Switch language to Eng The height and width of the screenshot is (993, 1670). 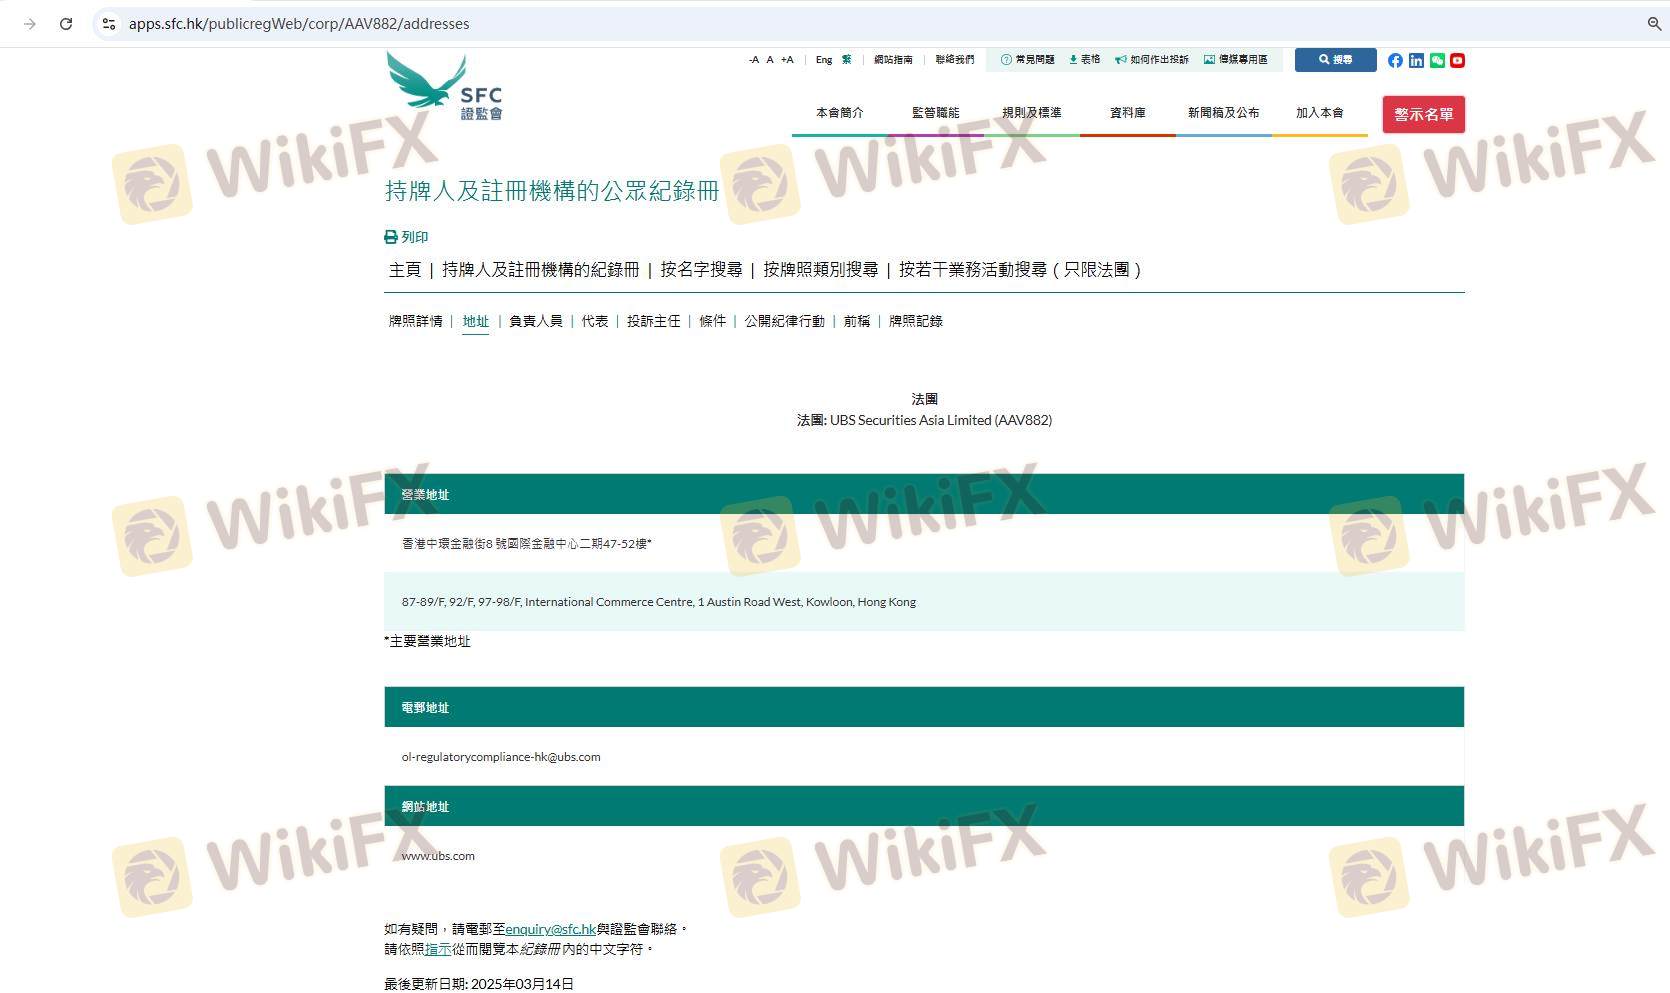pyautogui.click(x=823, y=60)
